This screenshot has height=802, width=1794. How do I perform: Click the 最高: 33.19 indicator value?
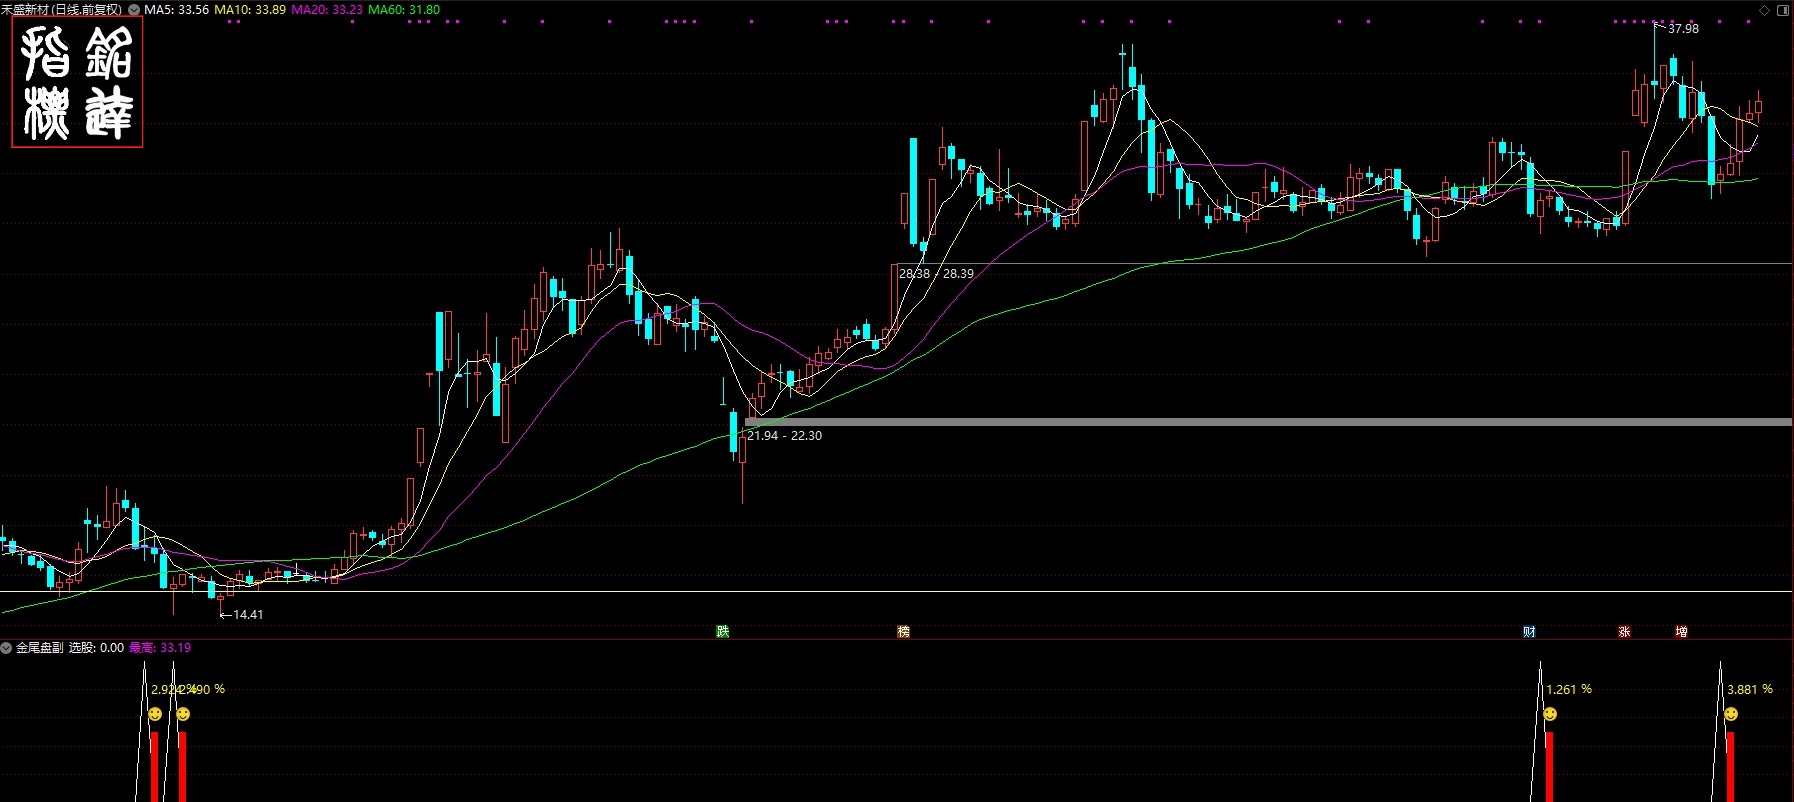(160, 648)
